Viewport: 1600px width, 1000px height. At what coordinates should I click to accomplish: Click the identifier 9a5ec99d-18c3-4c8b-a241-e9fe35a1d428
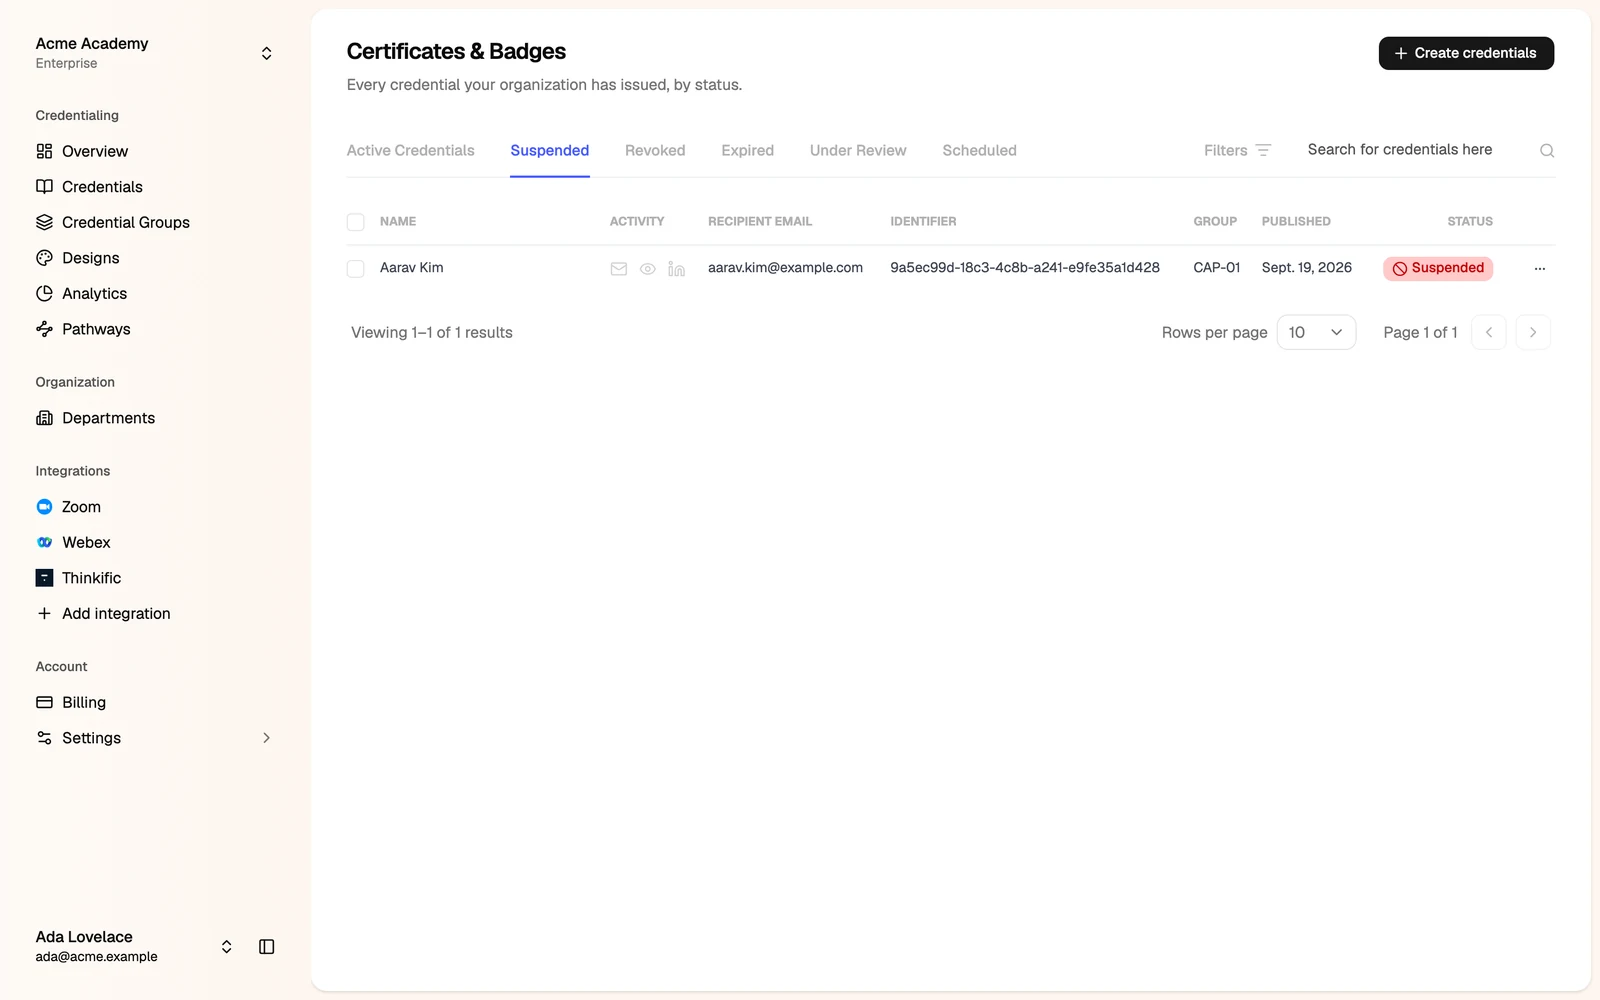(1025, 268)
